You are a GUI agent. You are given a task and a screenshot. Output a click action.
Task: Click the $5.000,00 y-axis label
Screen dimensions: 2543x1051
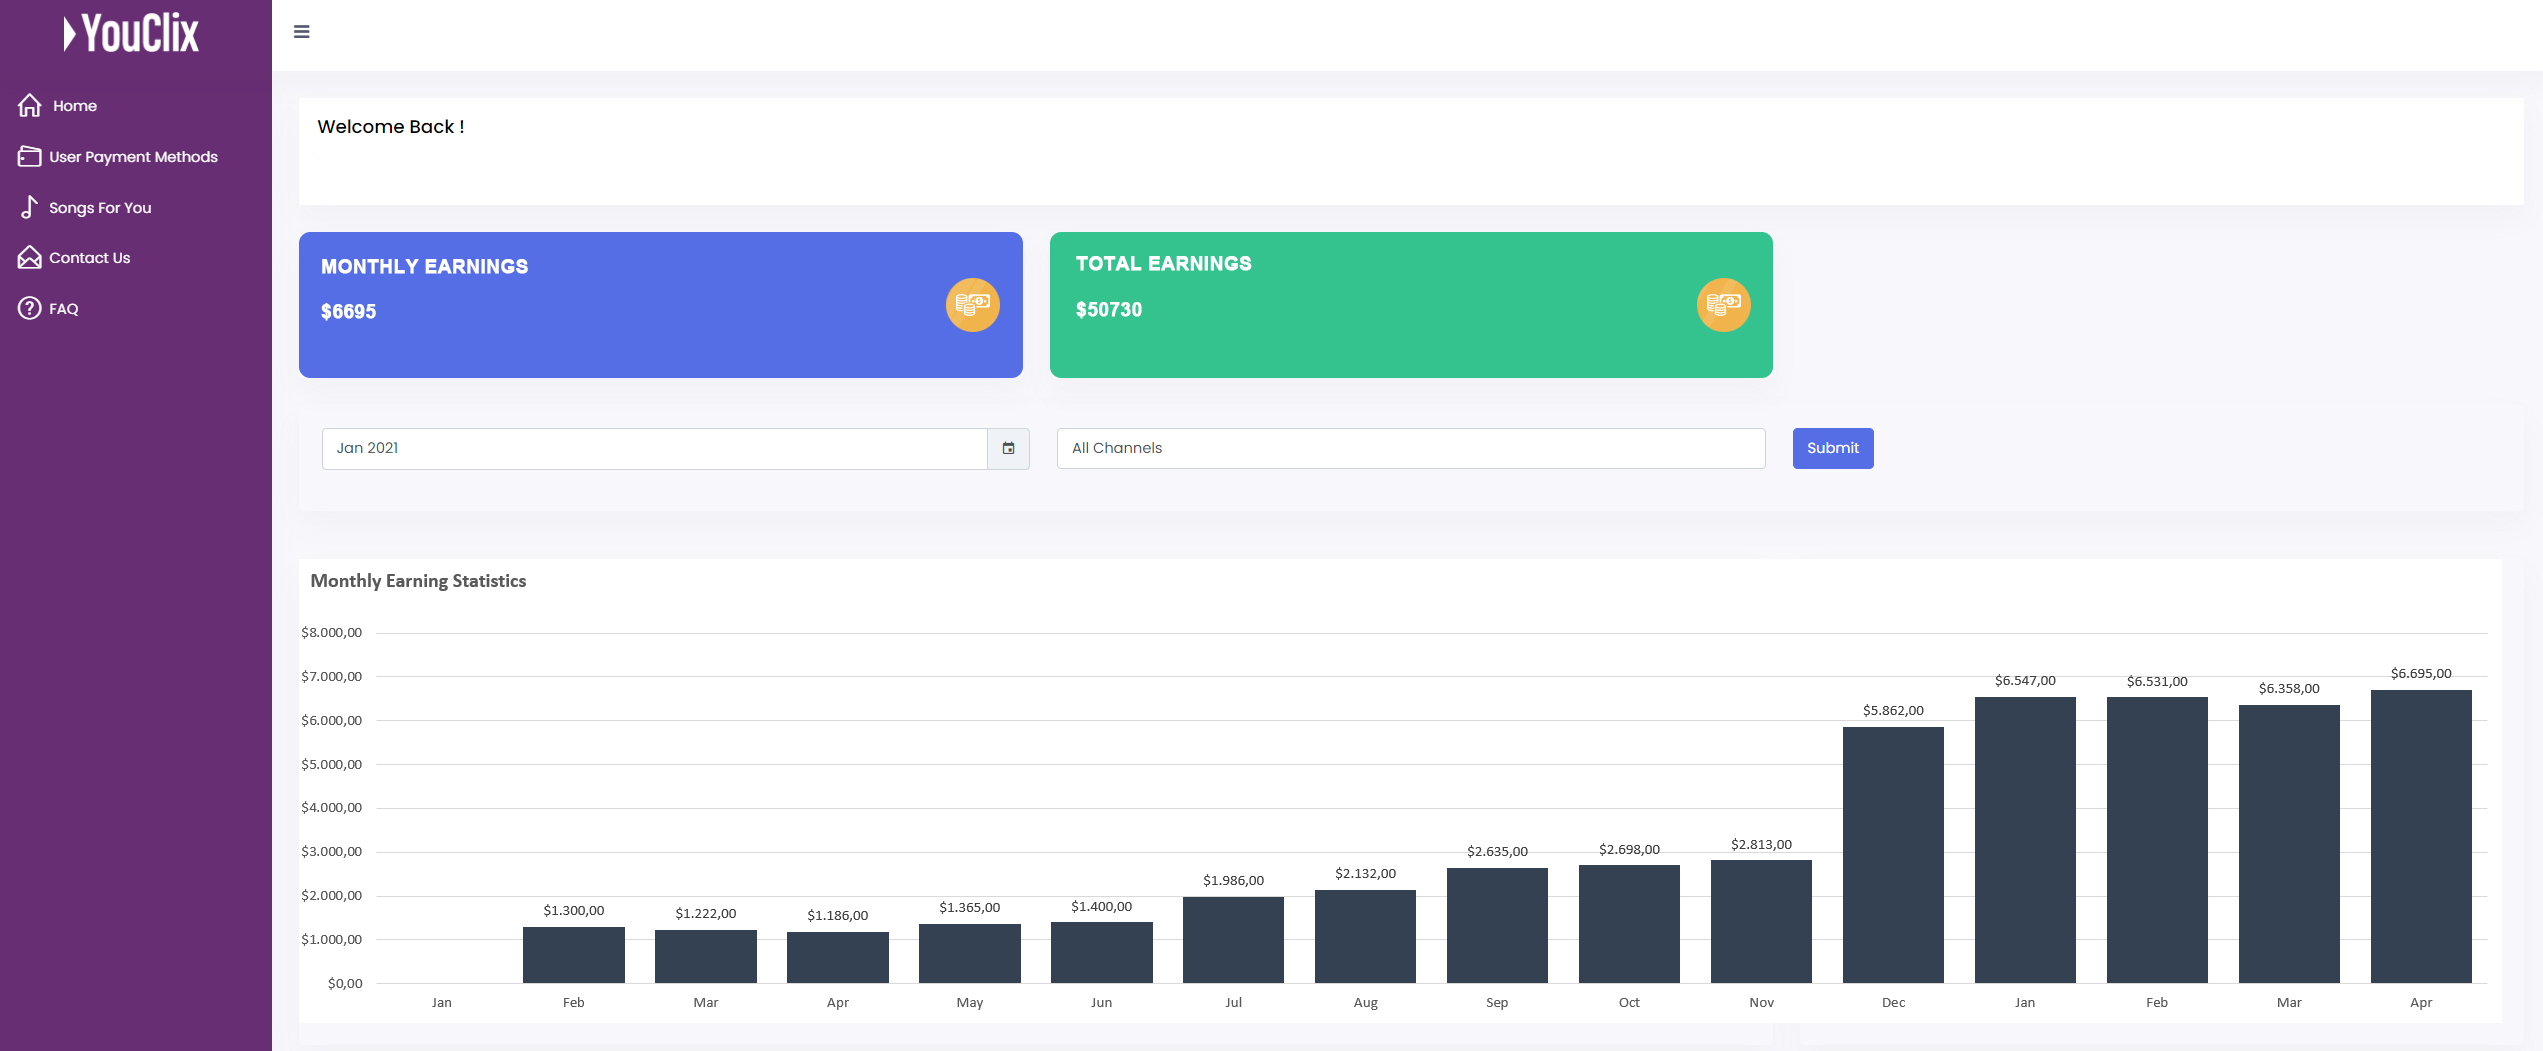pyautogui.click(x=331, y=765)
